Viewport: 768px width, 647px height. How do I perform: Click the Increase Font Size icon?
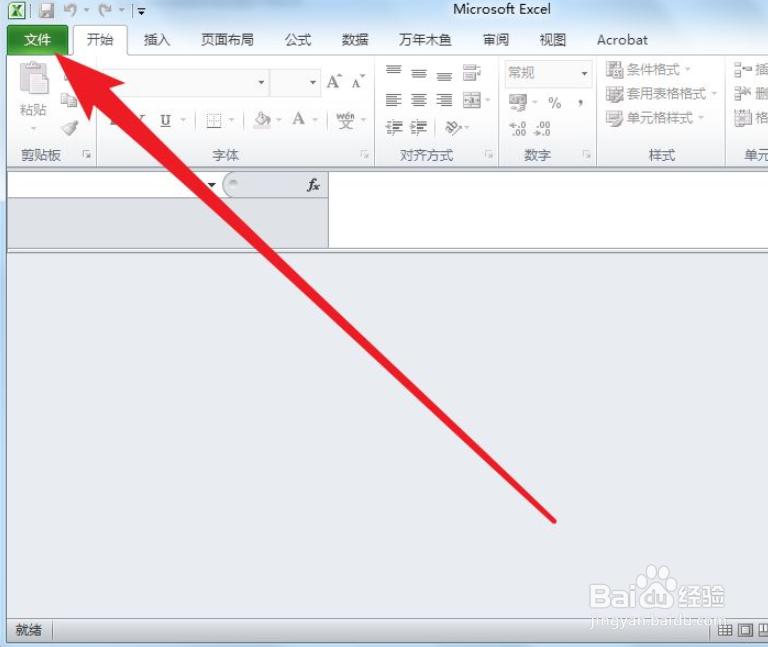[x=335, y=81]
